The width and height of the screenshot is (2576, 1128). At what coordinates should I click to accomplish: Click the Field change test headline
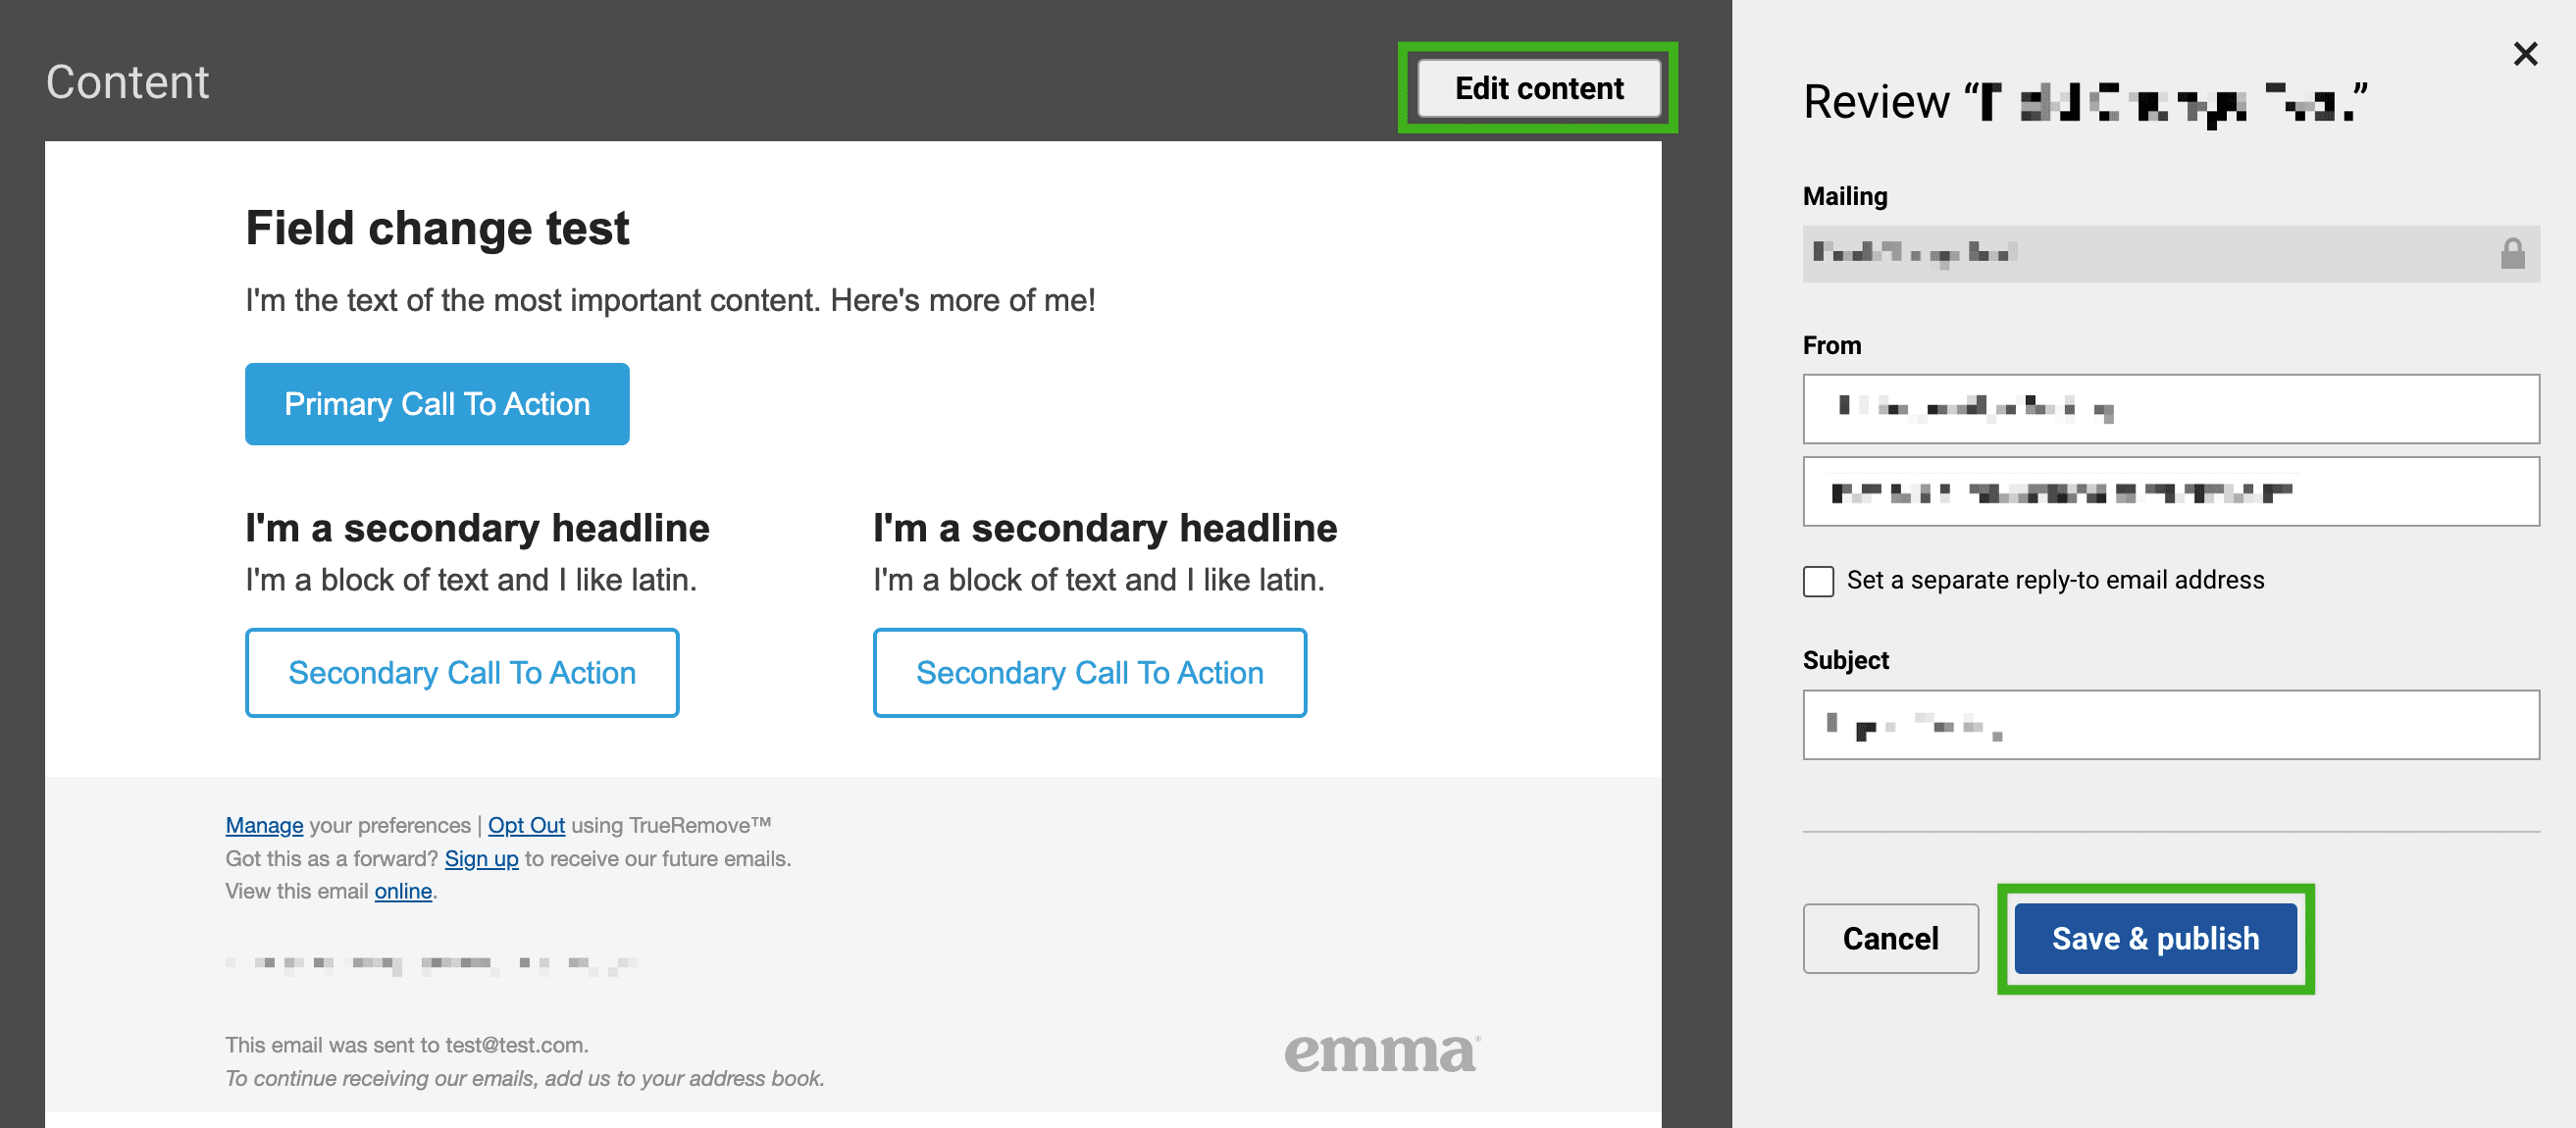tap(437, 228)
